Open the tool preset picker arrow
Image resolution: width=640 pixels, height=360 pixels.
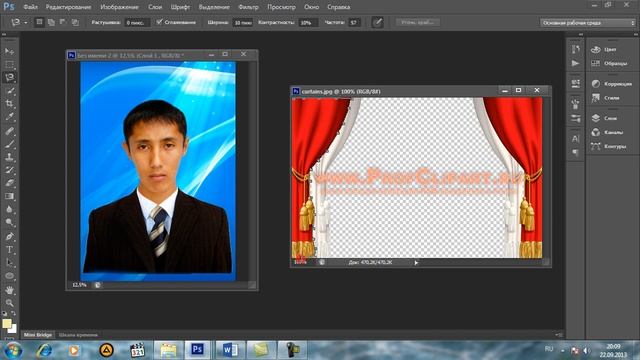25,22
